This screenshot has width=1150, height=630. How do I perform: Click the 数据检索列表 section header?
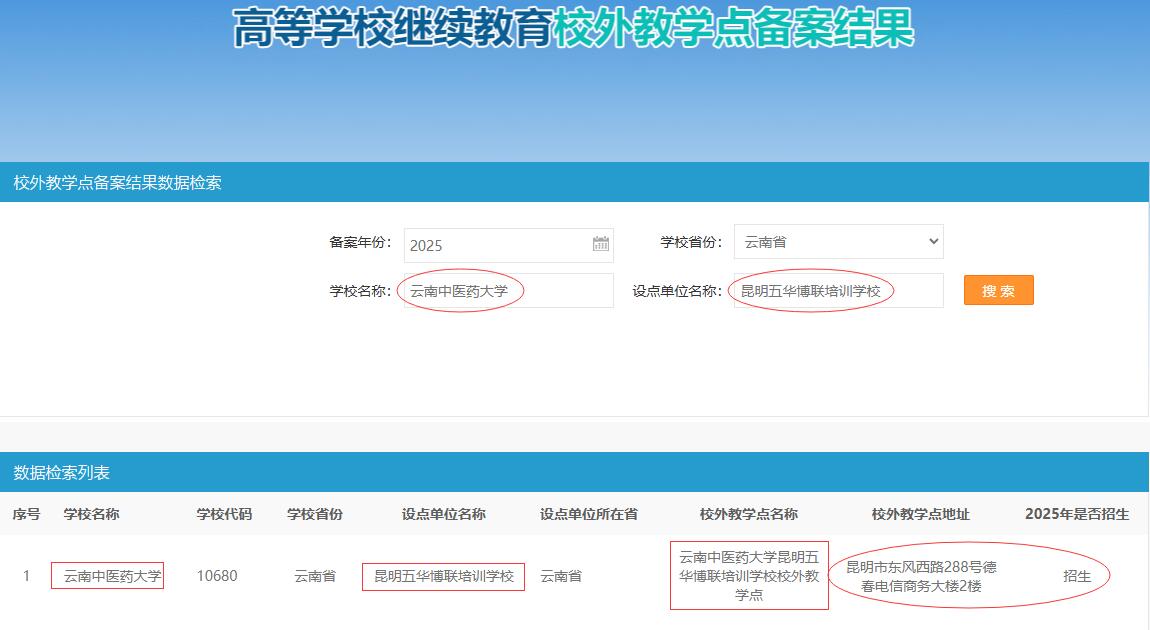coord(62,472)
